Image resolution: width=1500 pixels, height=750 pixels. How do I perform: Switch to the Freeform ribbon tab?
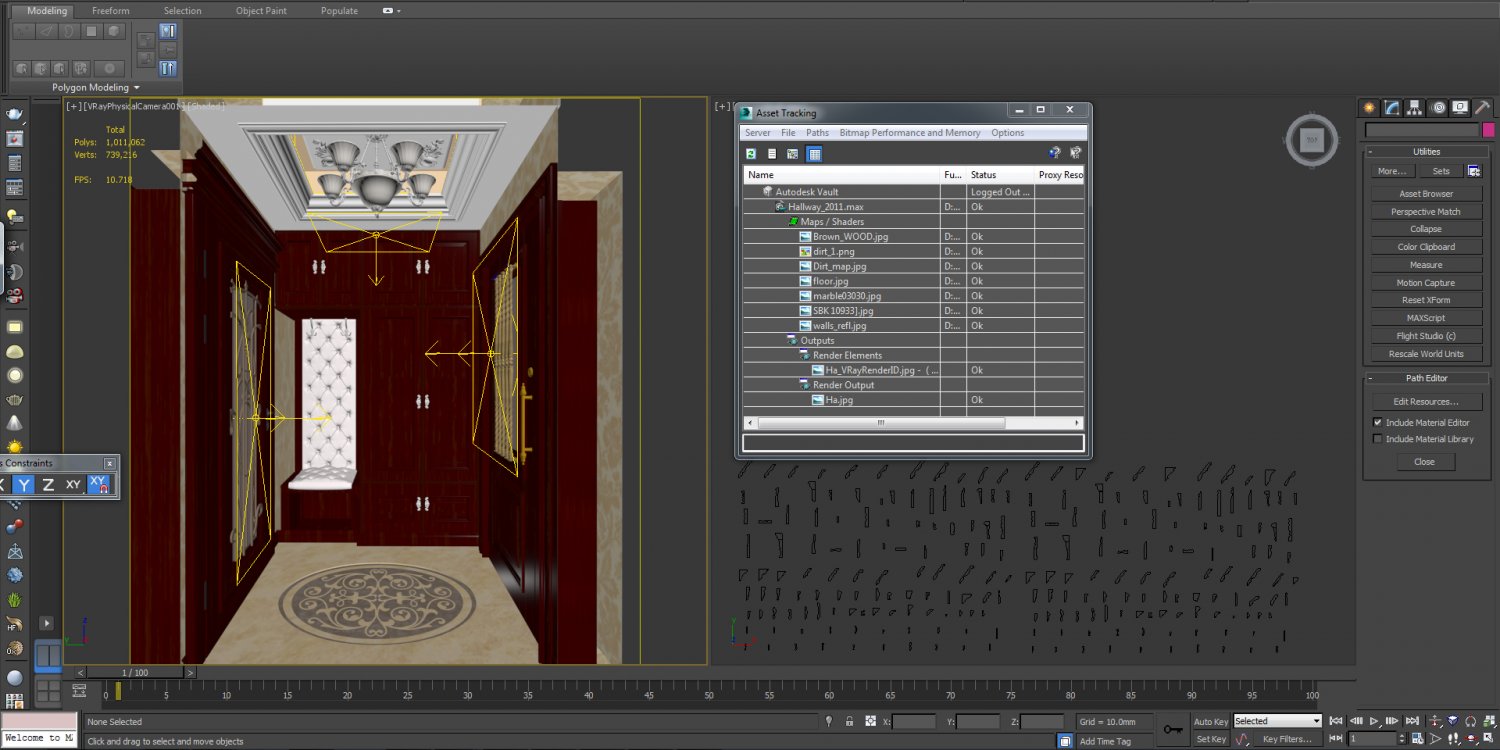pos(110,10)
